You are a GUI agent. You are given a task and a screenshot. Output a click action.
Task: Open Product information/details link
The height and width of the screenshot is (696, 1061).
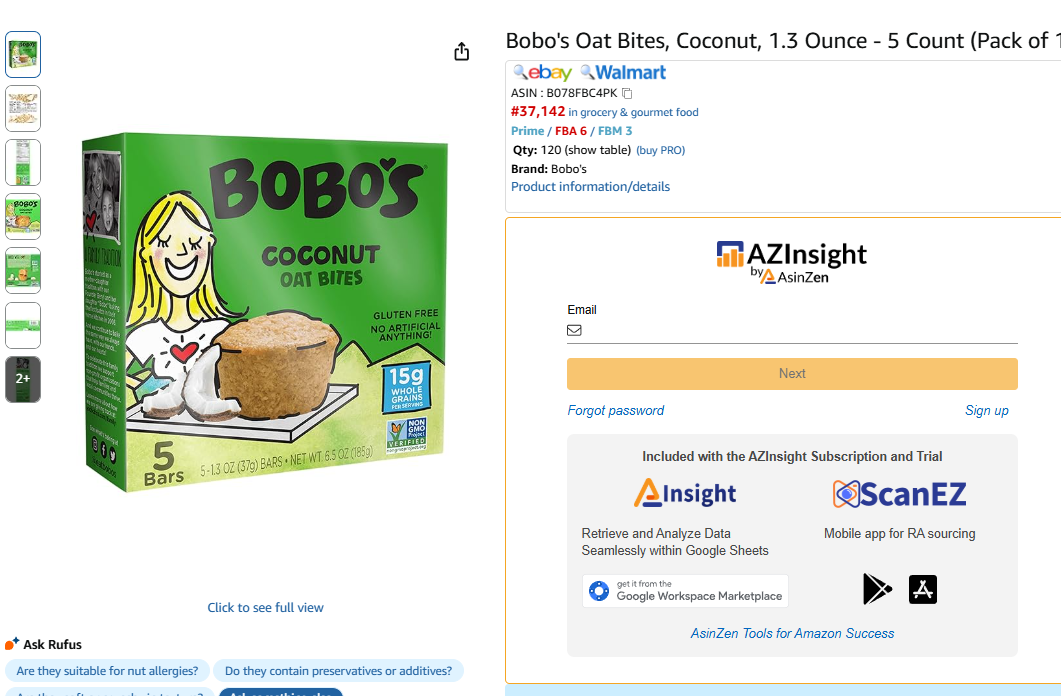tap(590, 187)
